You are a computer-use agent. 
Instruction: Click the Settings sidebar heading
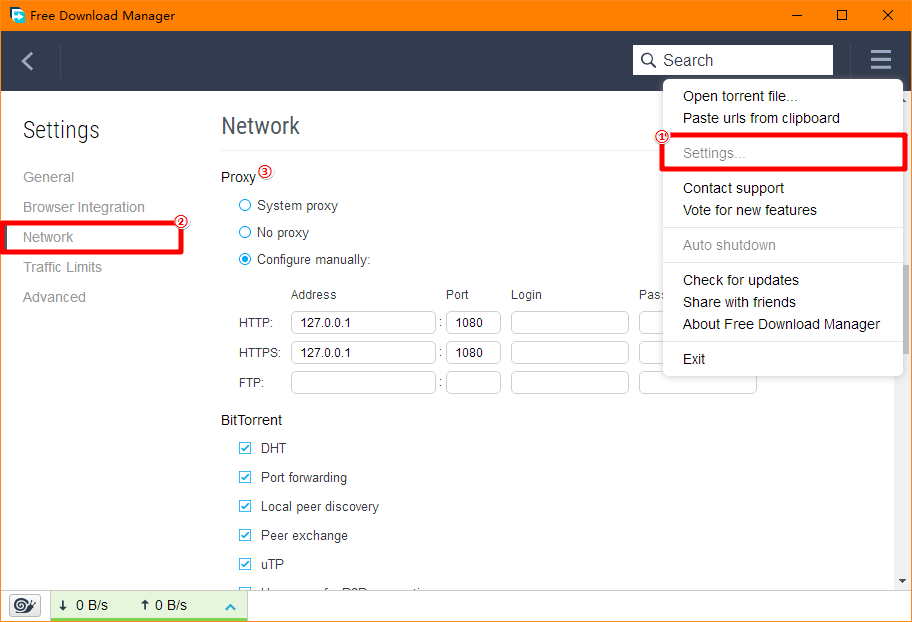[x=61, y=130]
